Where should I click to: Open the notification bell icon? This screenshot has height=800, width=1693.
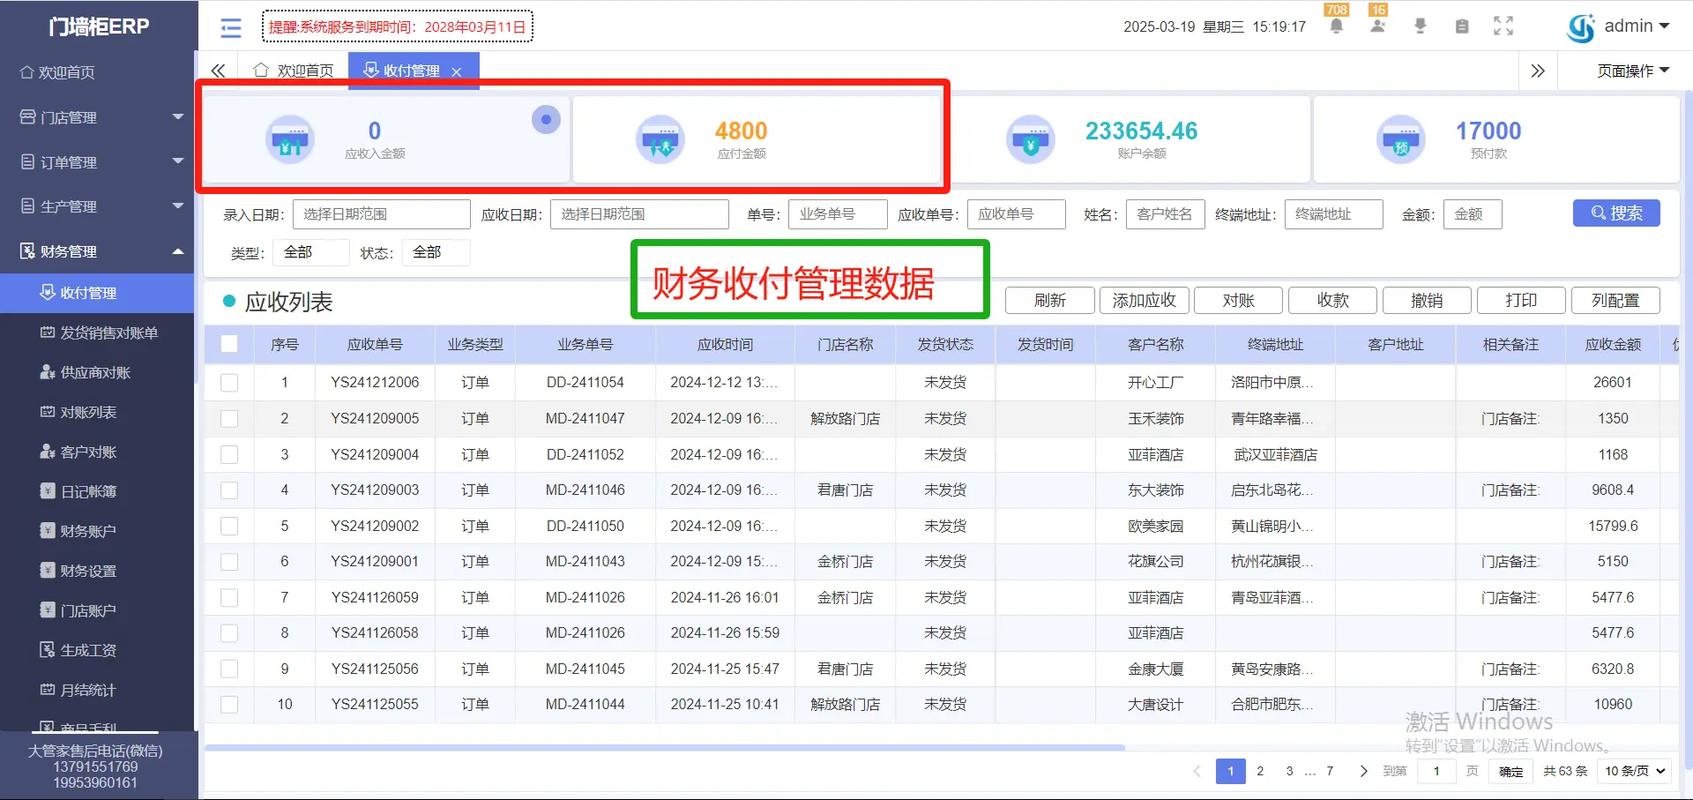click(1336, 26)
